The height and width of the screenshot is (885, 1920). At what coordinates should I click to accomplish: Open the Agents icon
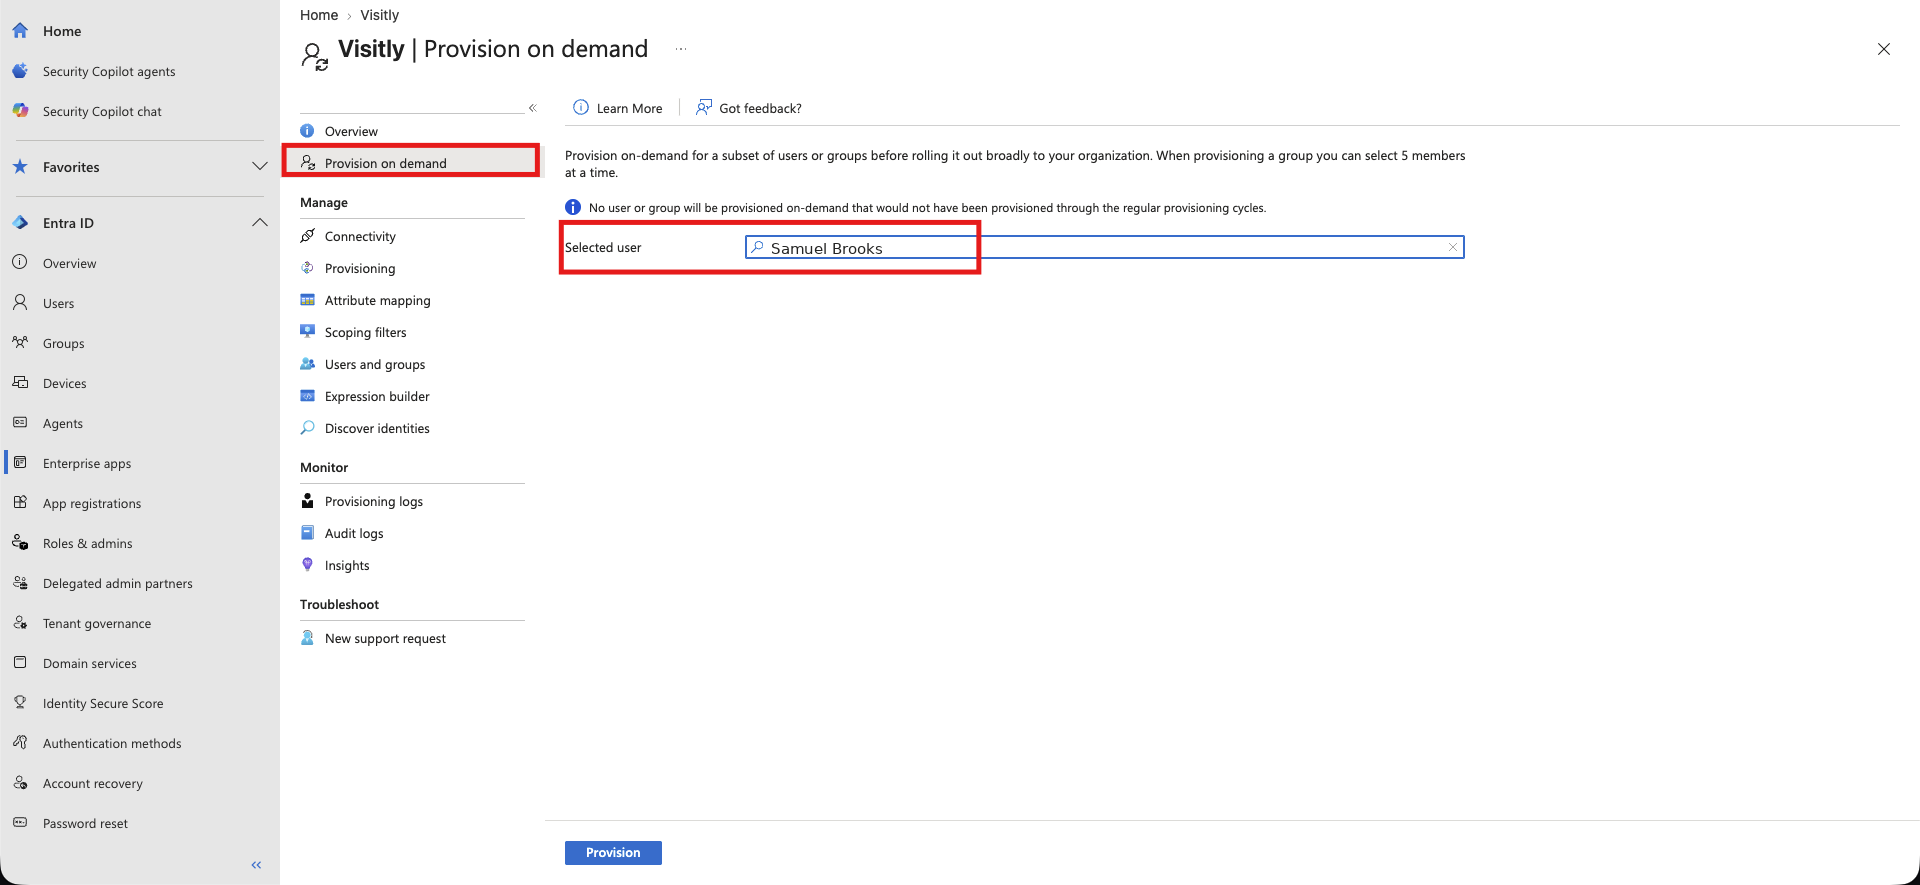20,423
